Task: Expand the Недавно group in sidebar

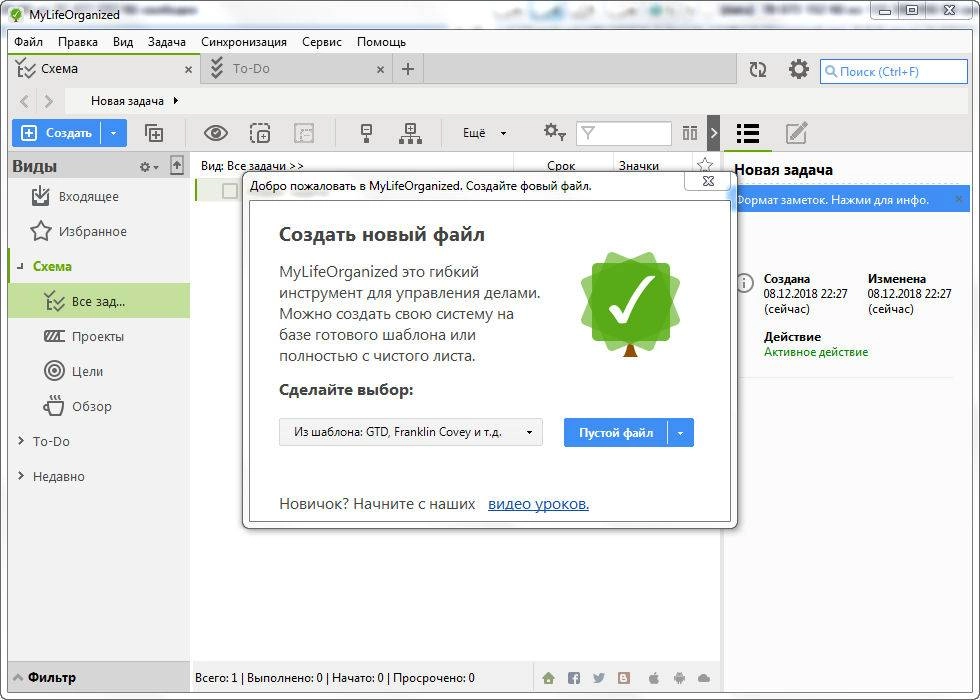Action: coord(21,476)
